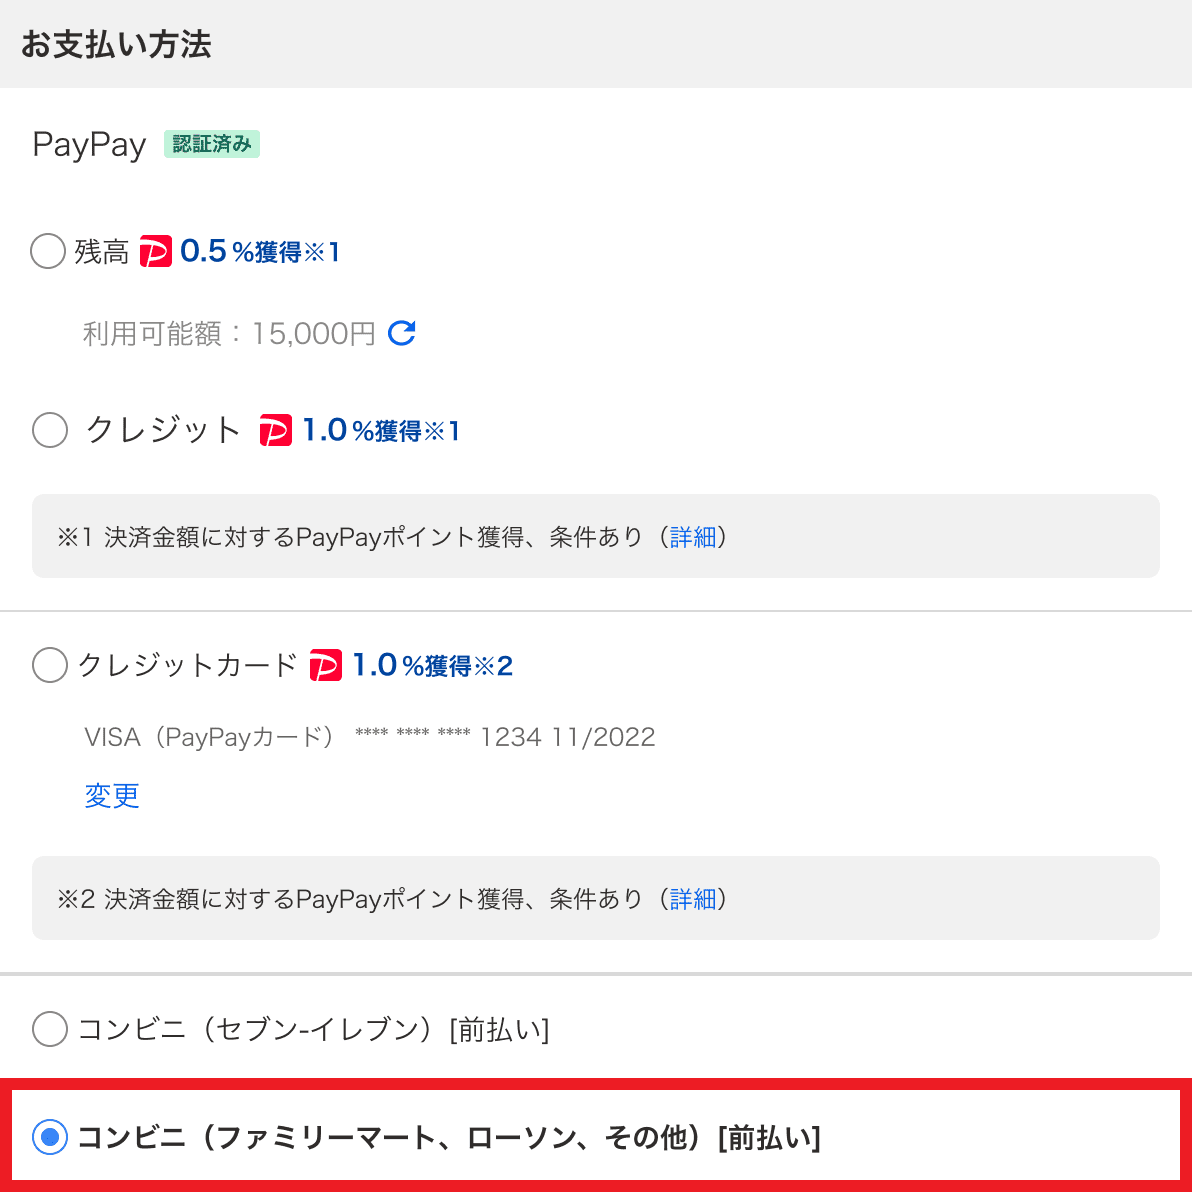Click the 利用可能額 15,000円 text
Image resolution: width=1192 pixels, height=1192 pixels.
click(x=230, y=333)
